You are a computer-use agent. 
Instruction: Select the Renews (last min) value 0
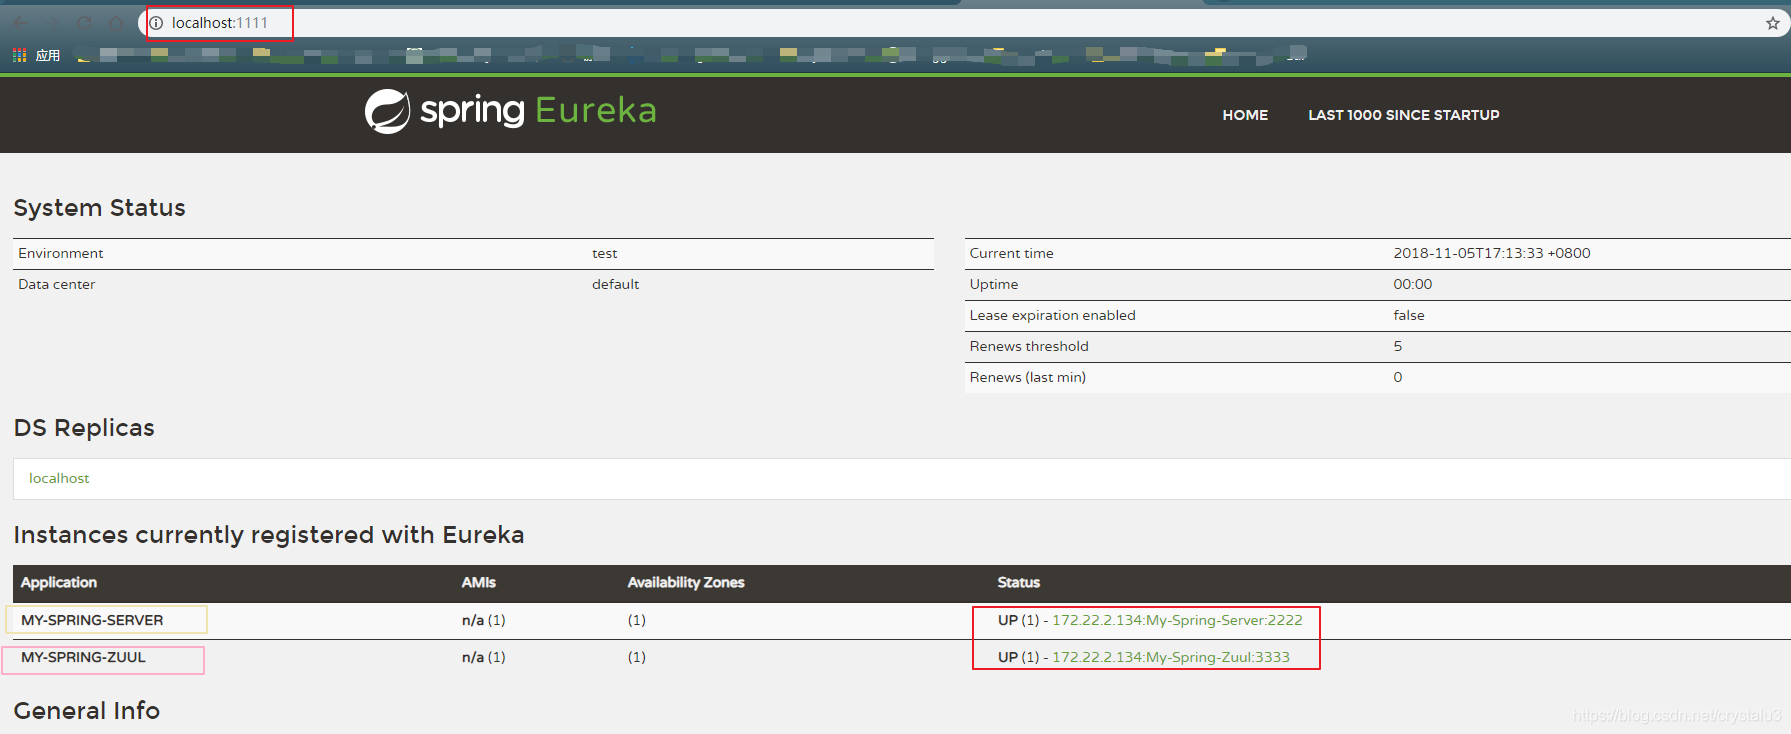pos(1397,377)
